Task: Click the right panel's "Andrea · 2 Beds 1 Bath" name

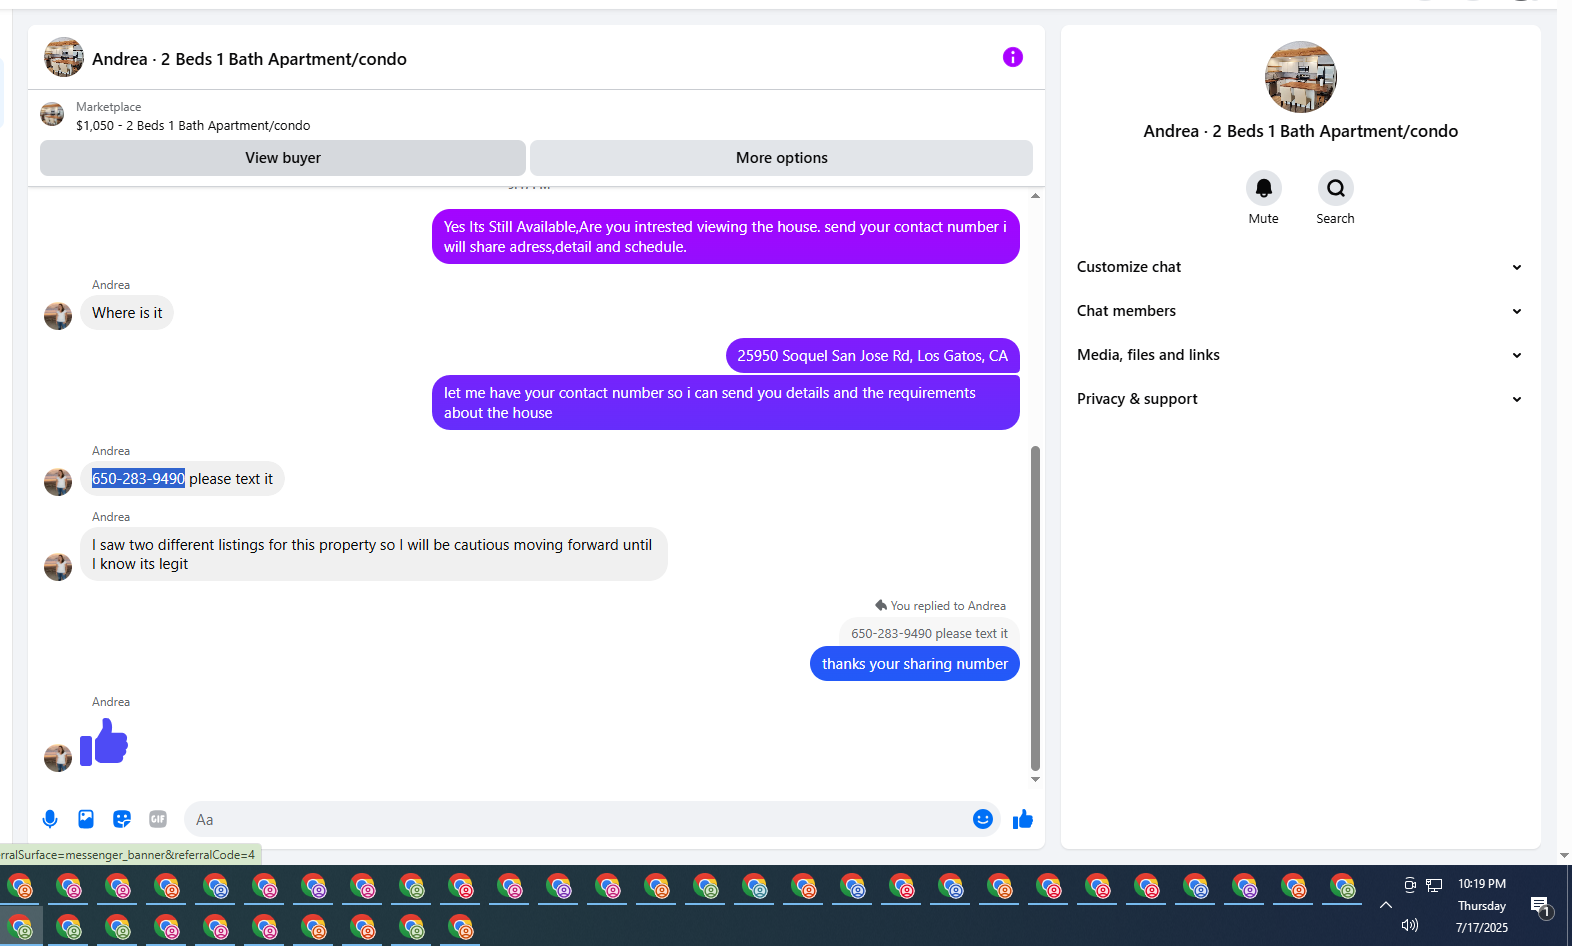Action: click(1301, 131)
